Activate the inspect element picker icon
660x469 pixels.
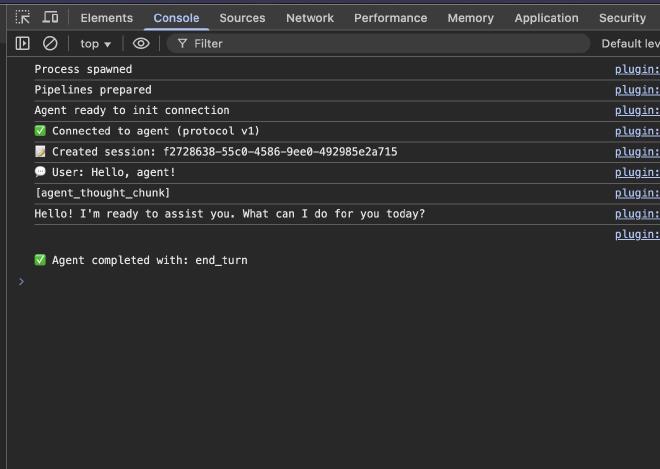22,18
